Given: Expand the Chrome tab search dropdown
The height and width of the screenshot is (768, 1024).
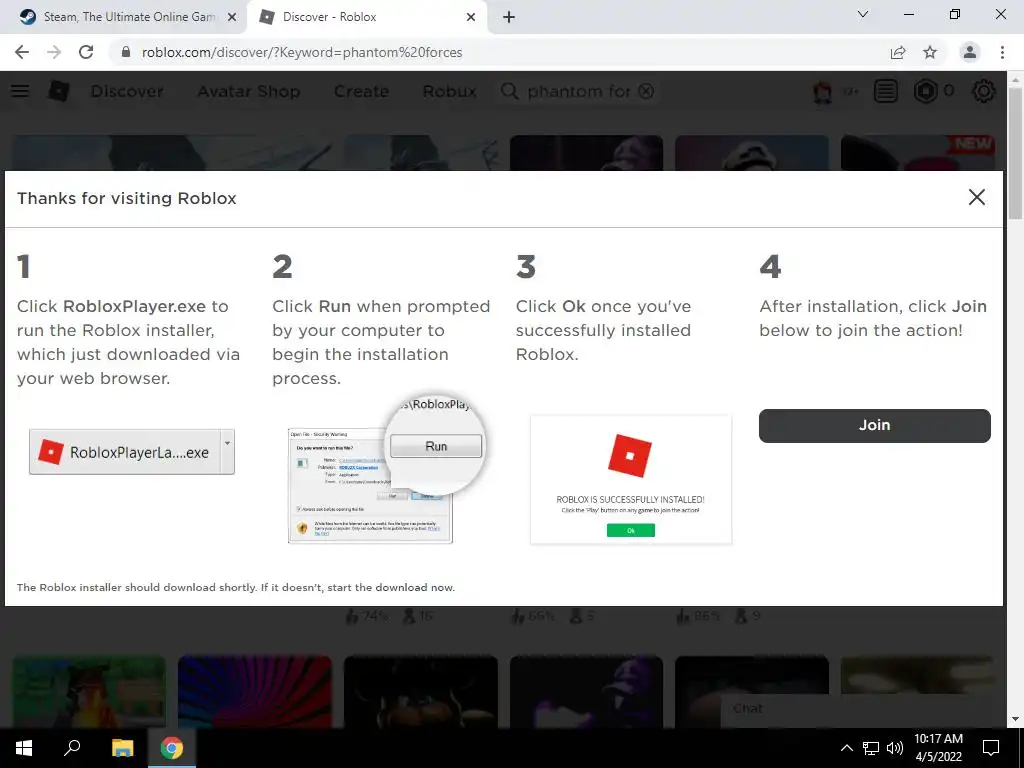Looking at the screenshot, I should coord(863,14).
